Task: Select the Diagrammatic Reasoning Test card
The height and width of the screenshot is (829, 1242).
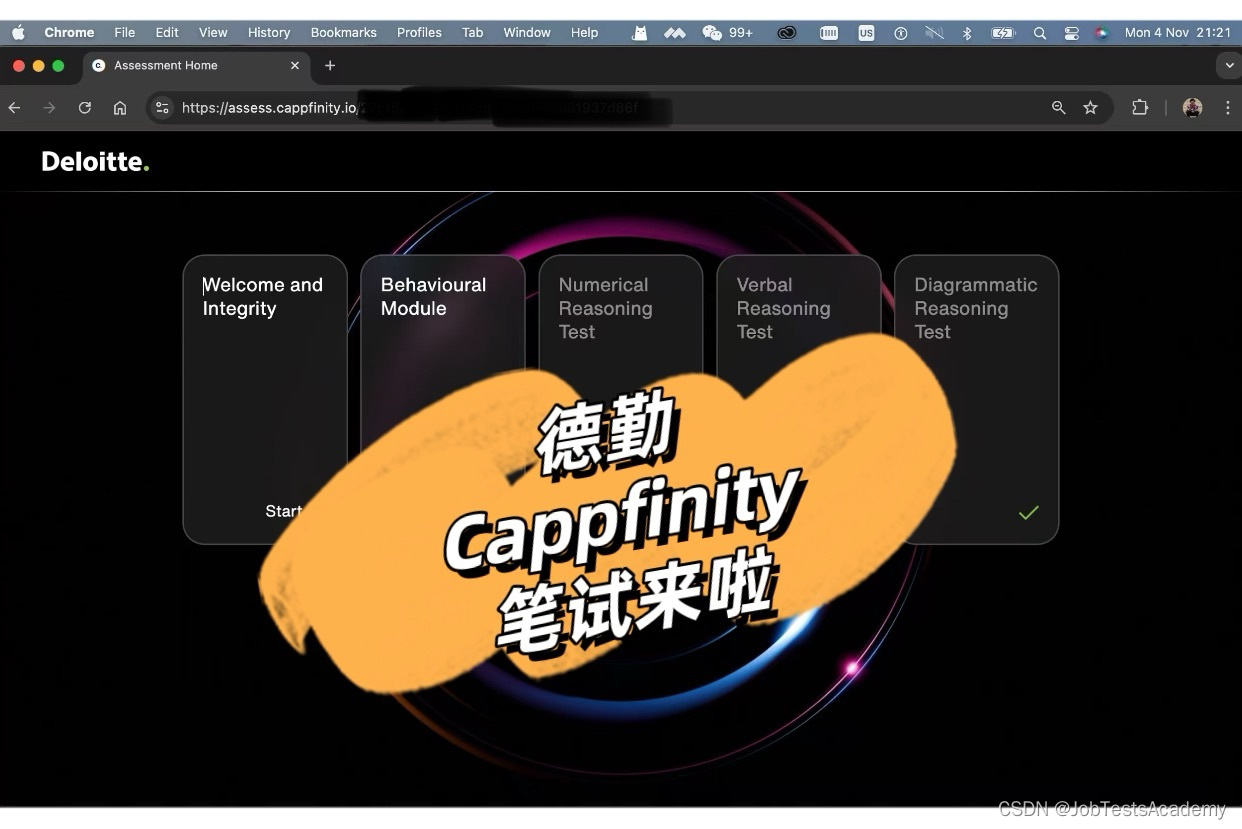Action: coord(977,399)
